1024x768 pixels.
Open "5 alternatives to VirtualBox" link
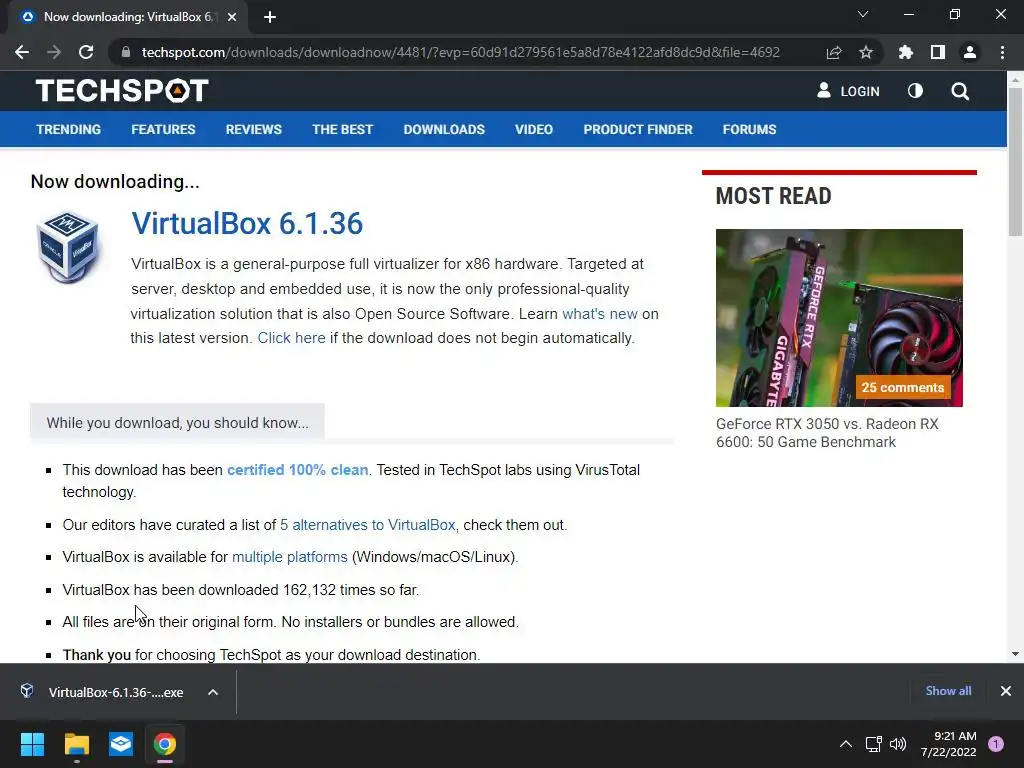coord(368,524)
